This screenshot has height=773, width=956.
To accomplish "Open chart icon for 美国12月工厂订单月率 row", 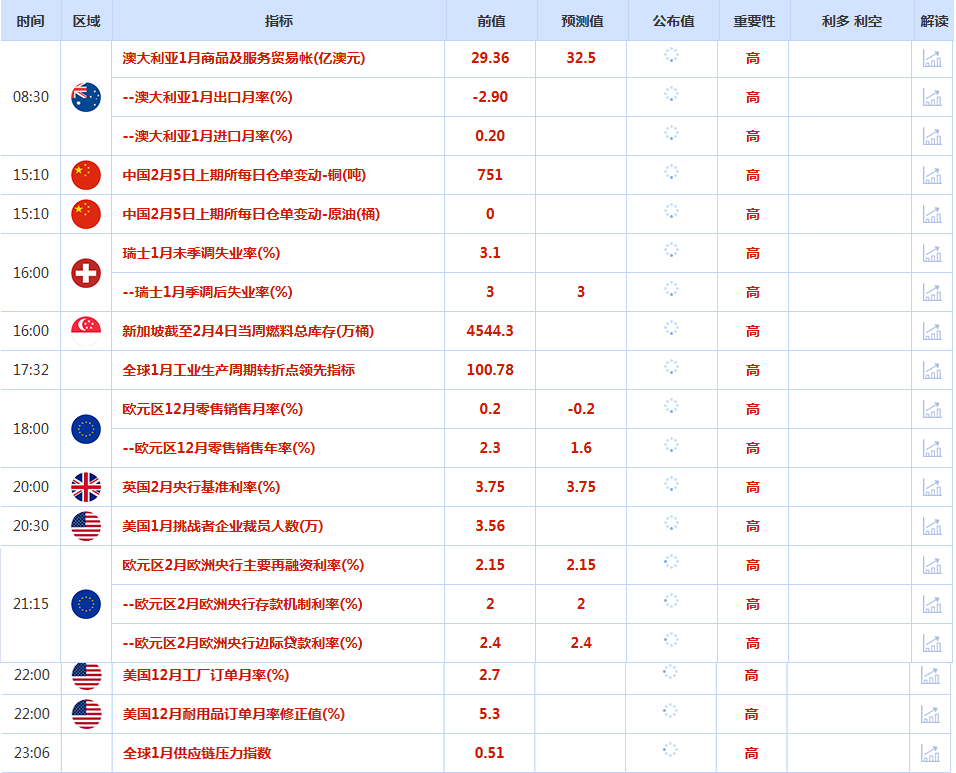I will [x=930, y=675].
